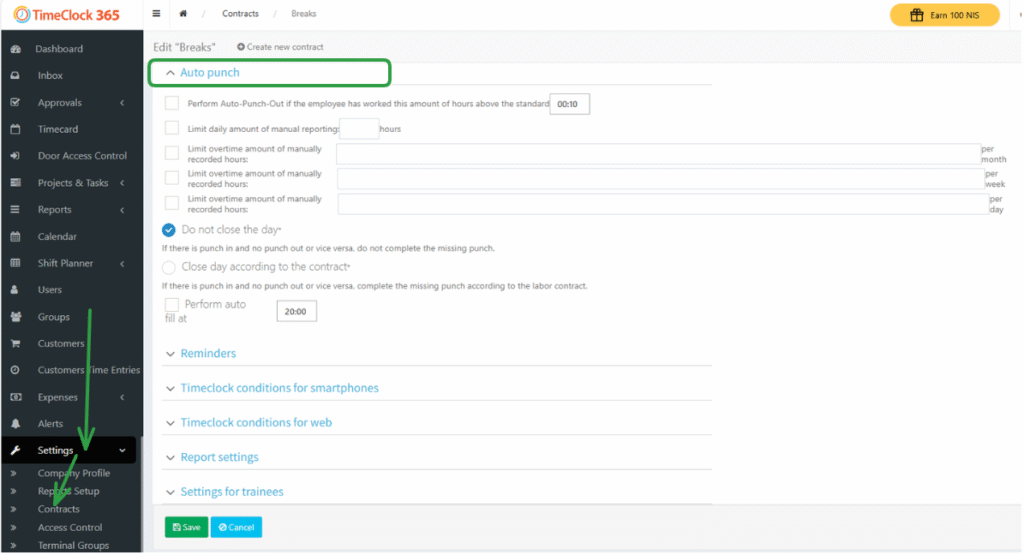Expand Timeclock conditions for smartphones
This screenshot has height=555, width=1024.
coord(279,388)
